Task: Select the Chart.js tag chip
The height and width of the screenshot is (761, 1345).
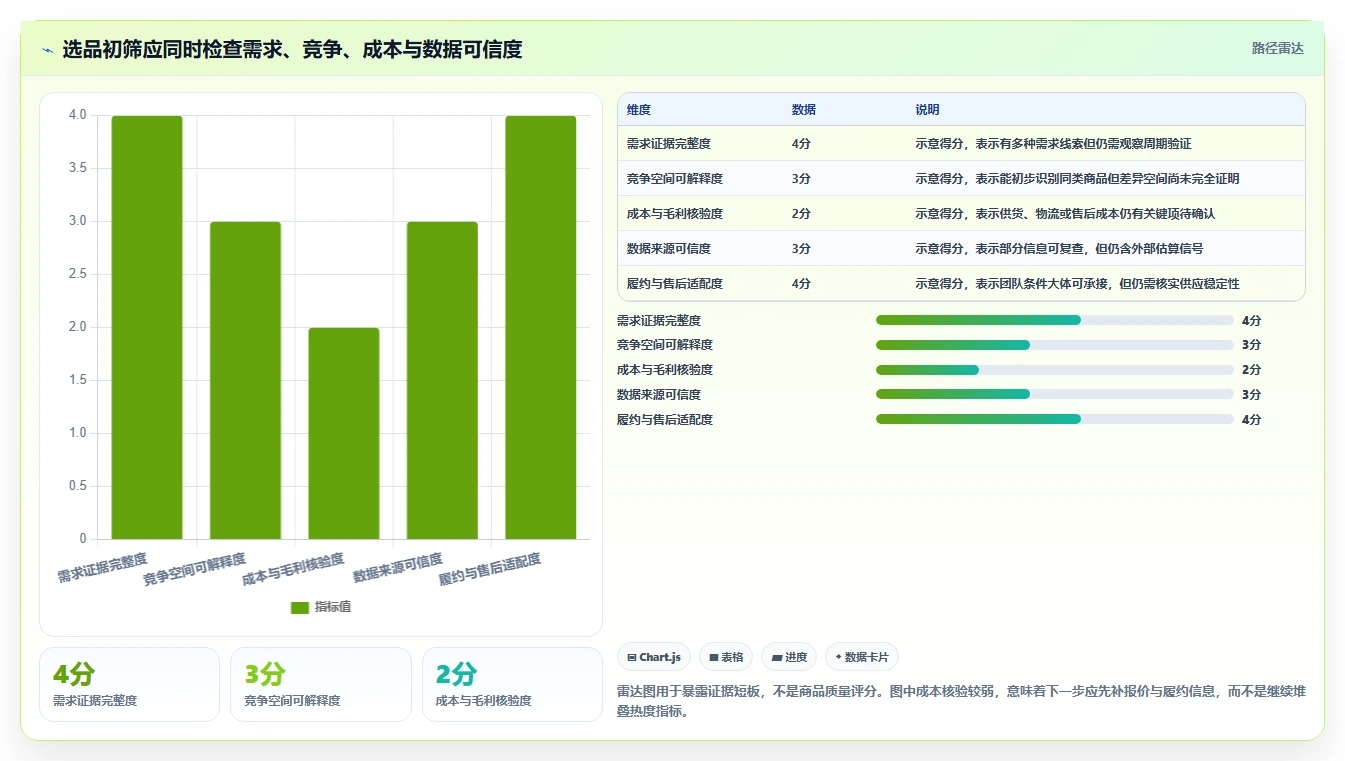Action: click(x=654, y=657)
